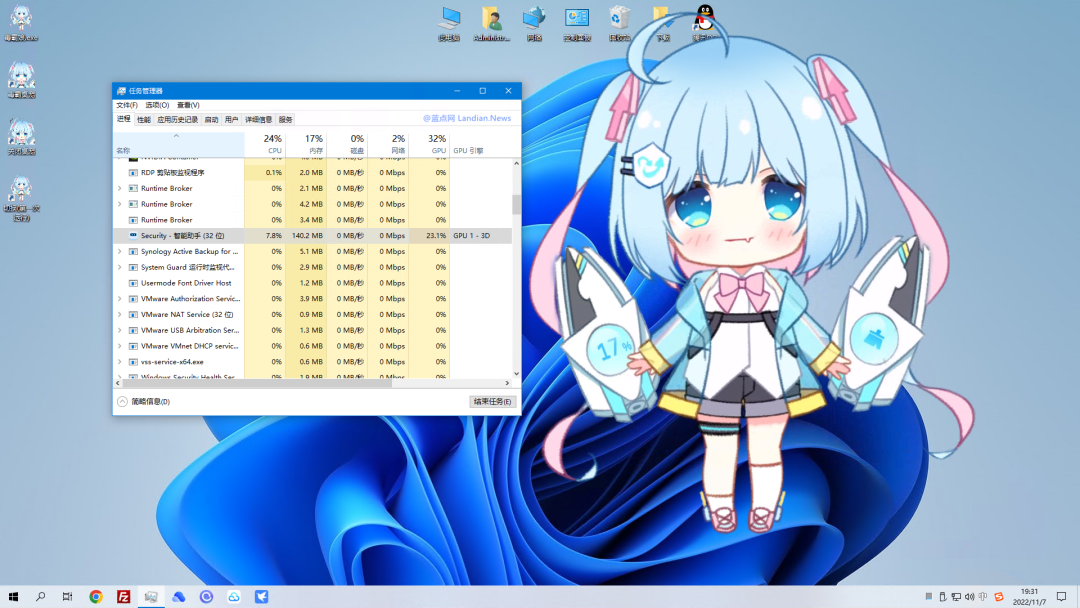Viewport: 1080px width, 608px height.
Task: Open the purple circle app on taskbar
Action: coord(206,597)
